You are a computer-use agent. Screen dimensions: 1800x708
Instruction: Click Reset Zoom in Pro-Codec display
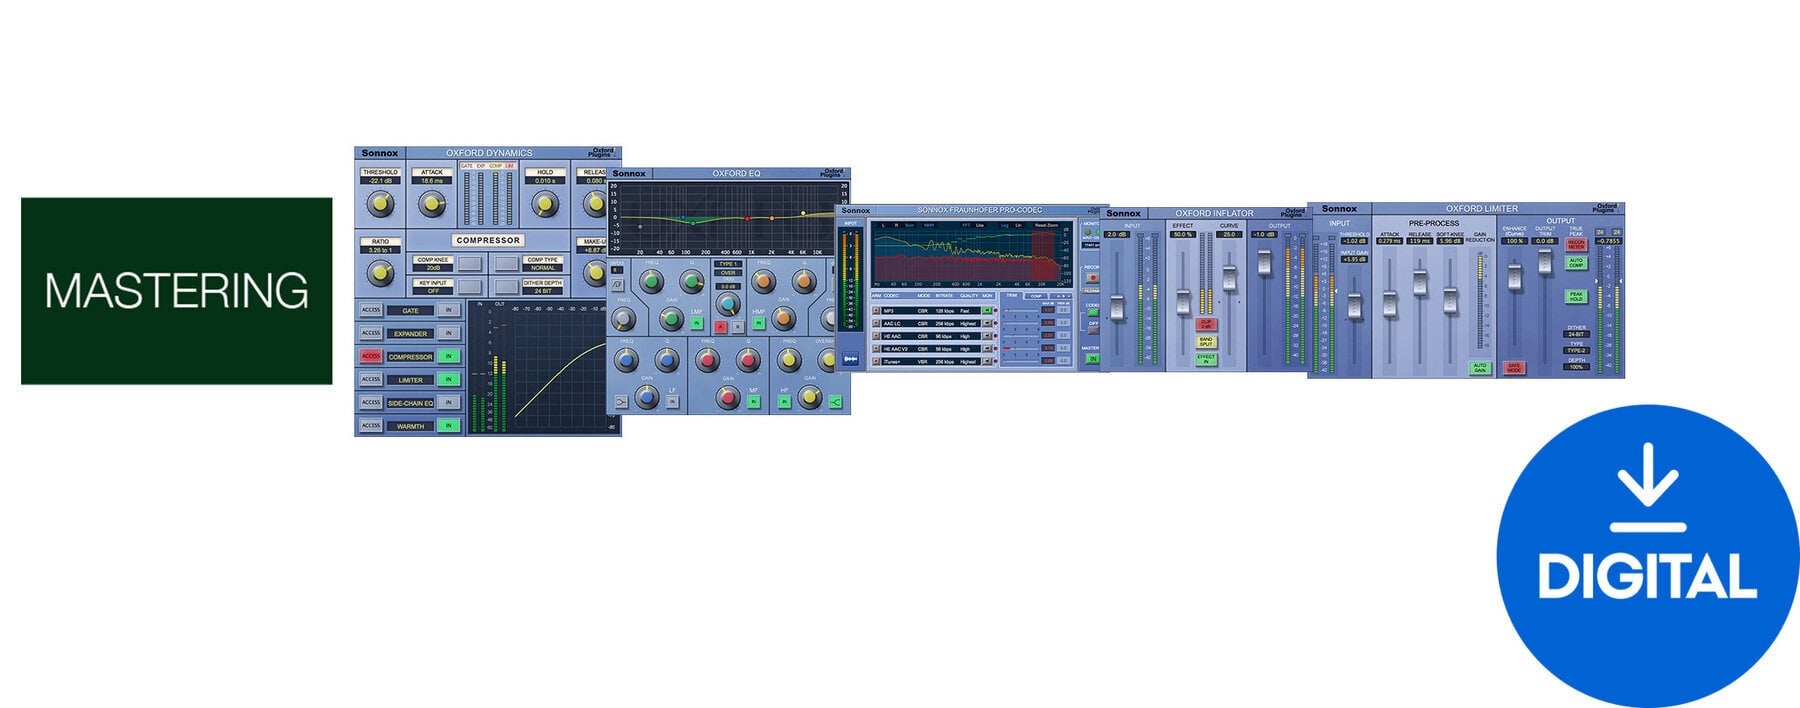click(1046, 225)
